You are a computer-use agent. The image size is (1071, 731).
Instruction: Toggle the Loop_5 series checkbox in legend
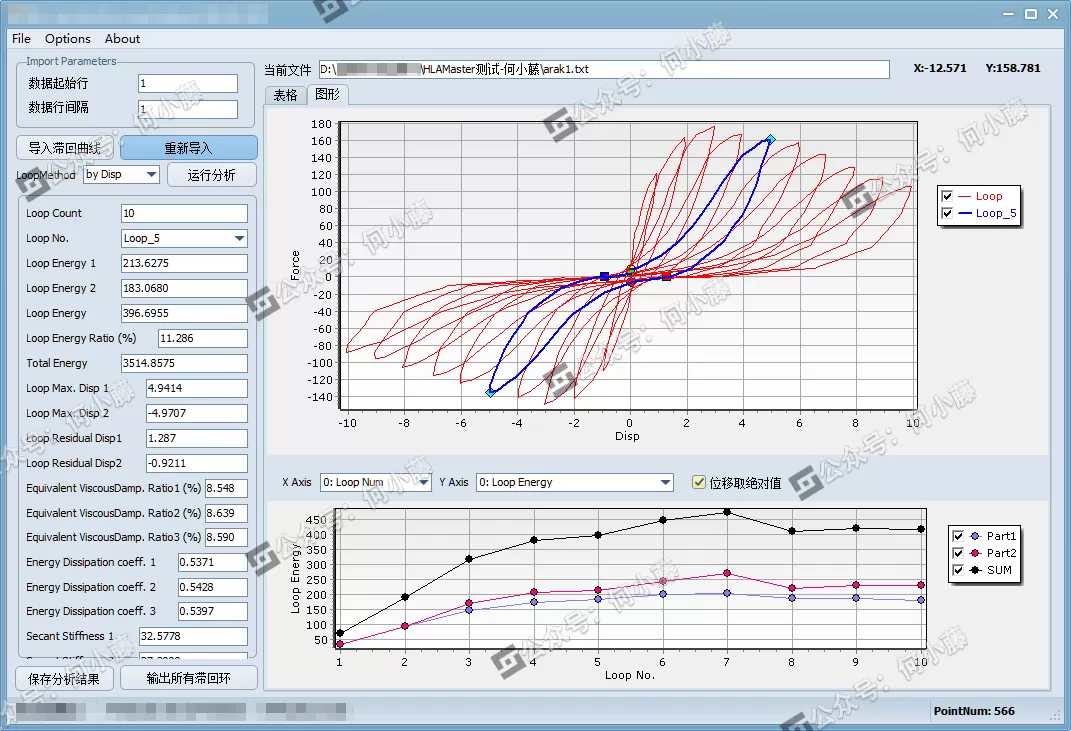947,214
